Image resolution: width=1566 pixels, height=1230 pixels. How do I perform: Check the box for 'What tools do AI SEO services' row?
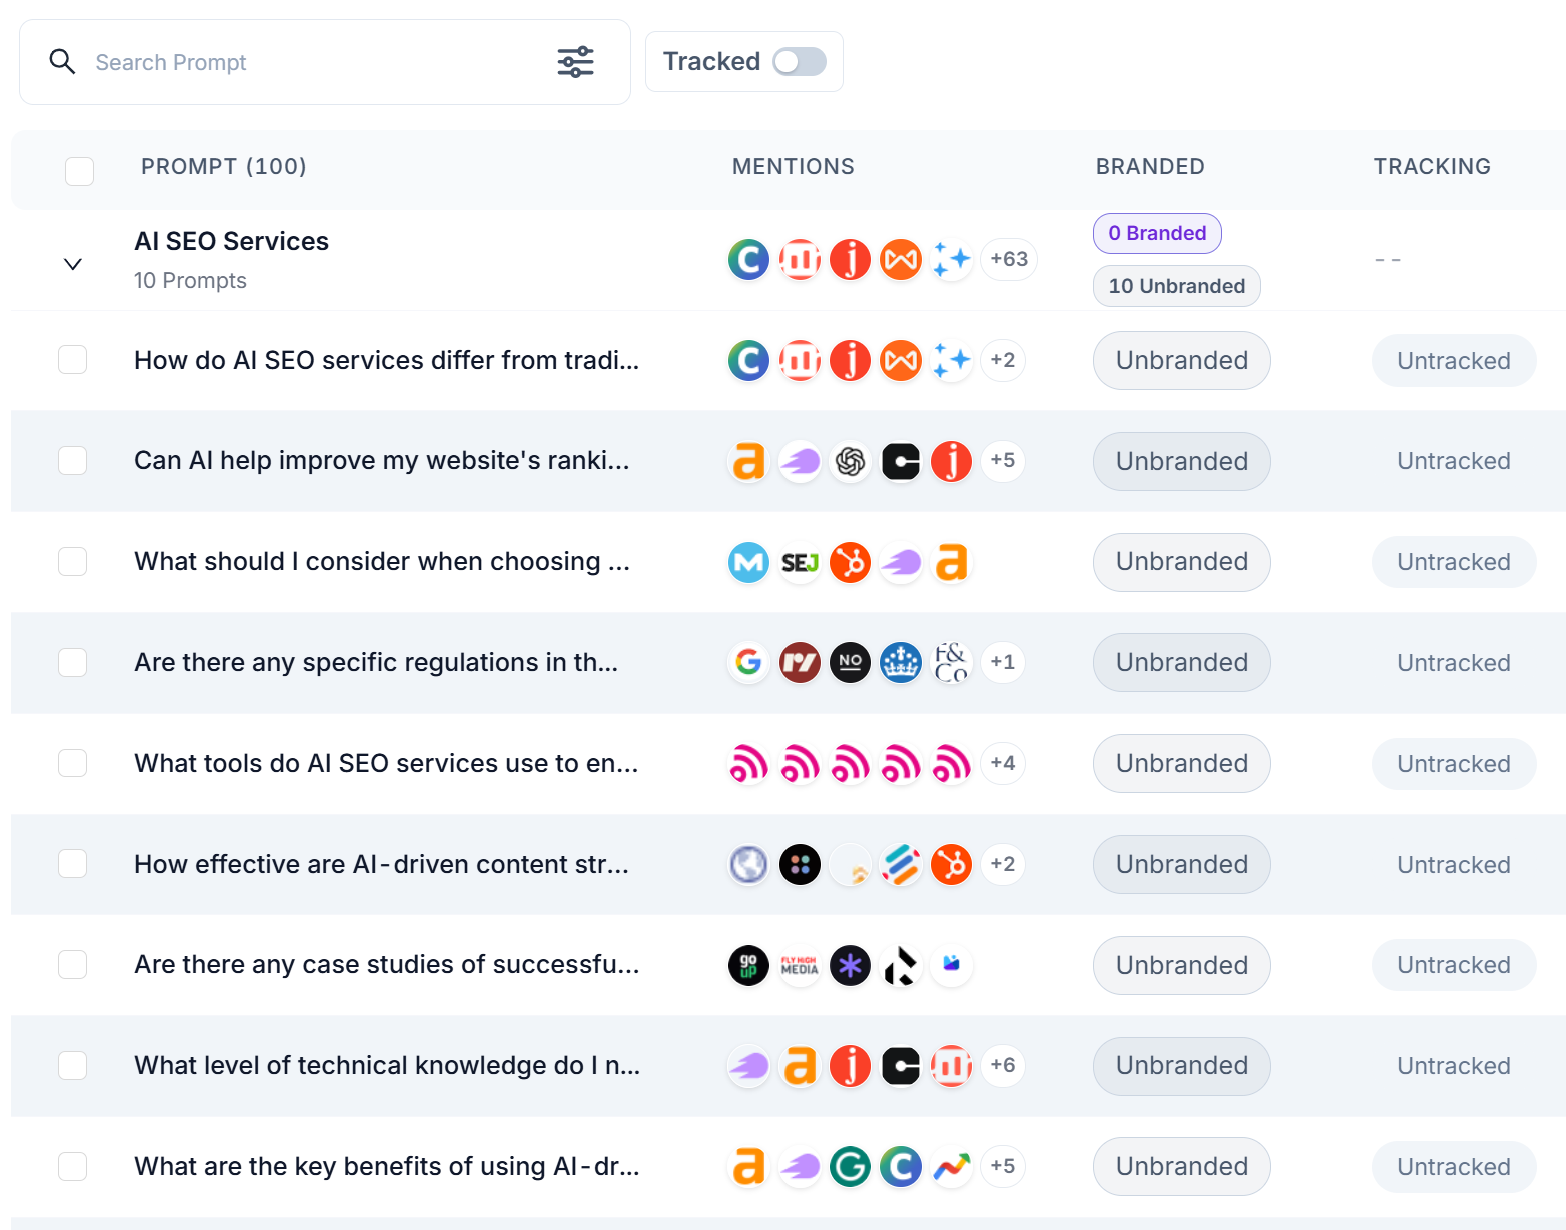pyautogui.click(x=72, y=763)
